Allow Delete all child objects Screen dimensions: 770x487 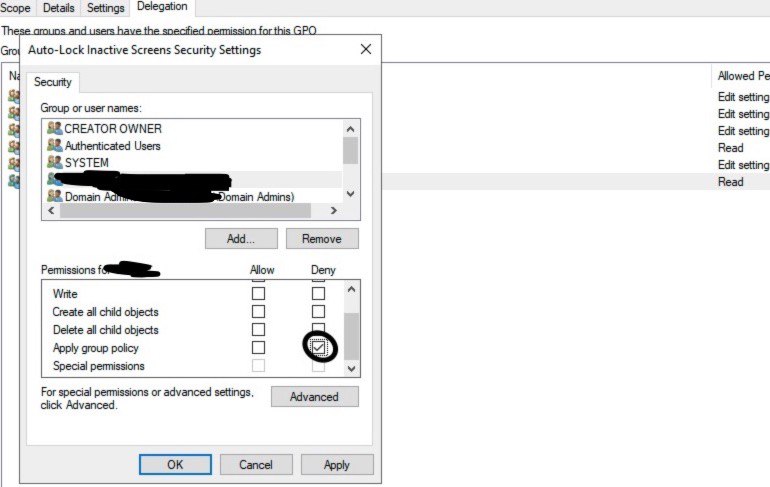coord(258,329)
